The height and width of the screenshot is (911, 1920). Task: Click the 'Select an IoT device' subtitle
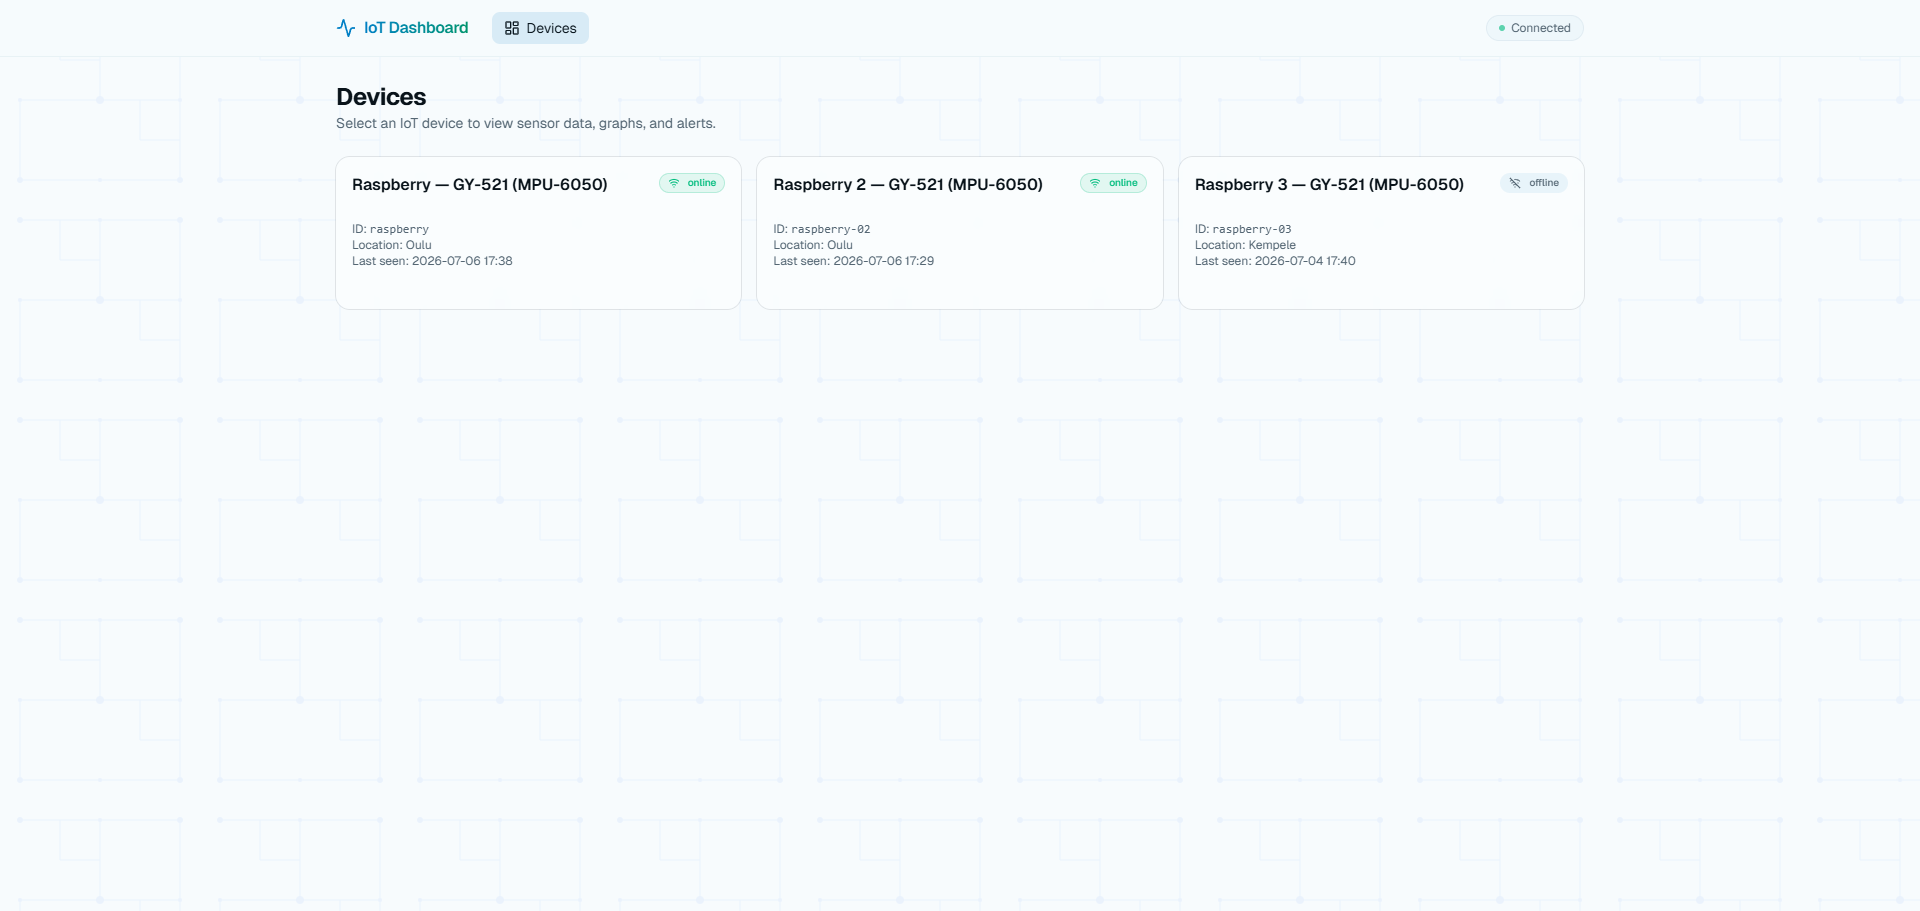click(526, 123)
